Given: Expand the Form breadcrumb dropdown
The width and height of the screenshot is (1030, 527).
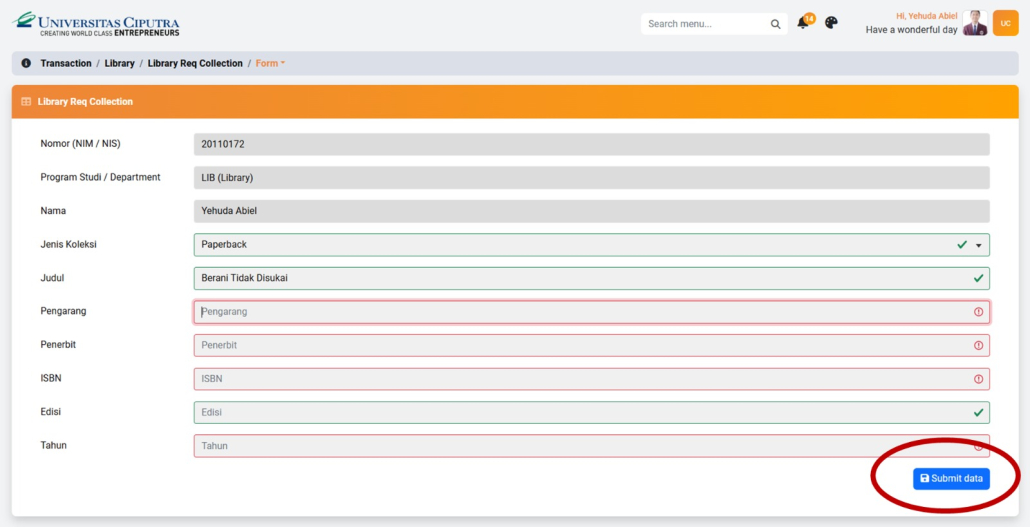Looking at the screenshot, I should coord(270,63).
